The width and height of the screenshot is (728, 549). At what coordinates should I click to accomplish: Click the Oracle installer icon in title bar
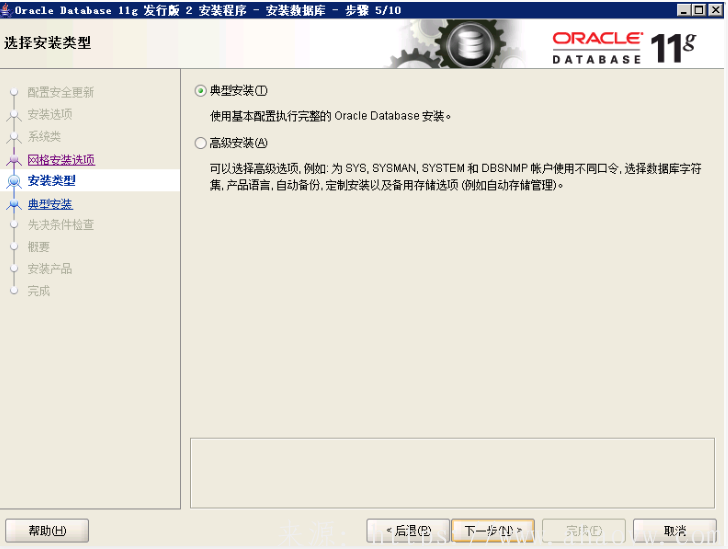(7, 10)
